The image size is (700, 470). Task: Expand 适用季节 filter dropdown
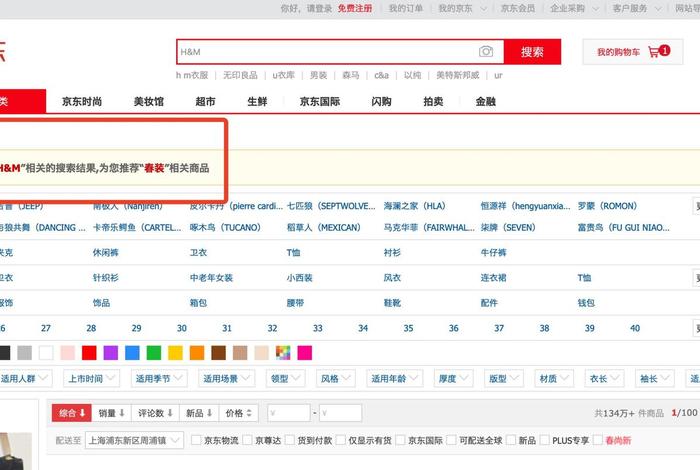point(159,378)
